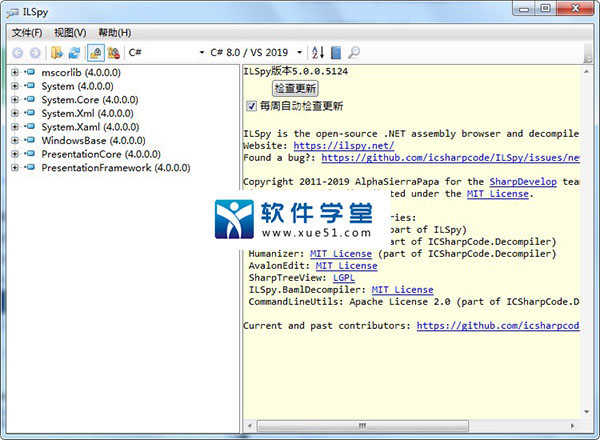
Task: Click the mscorlib assembly icon
Action: tap(29, 72)
